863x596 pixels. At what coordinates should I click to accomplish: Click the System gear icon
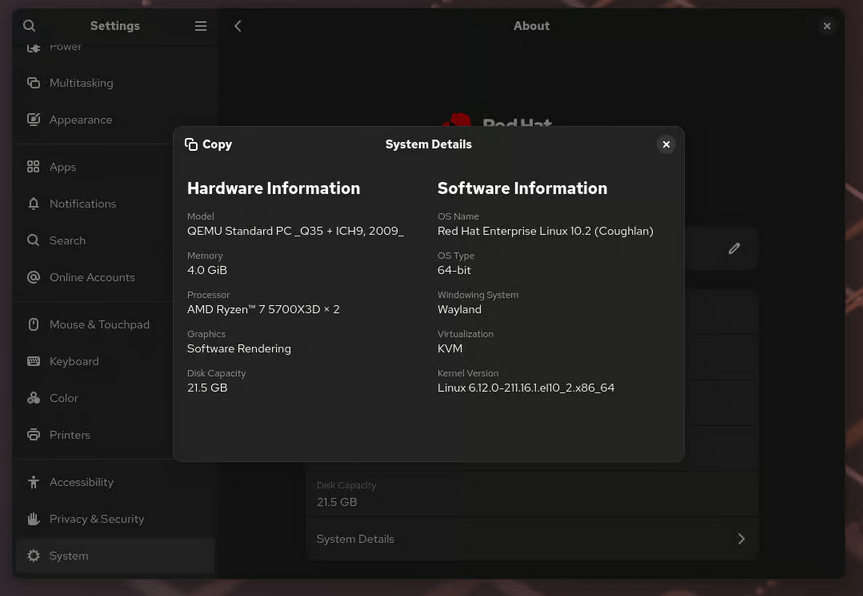pyautogui.click(x=34, y=556)
